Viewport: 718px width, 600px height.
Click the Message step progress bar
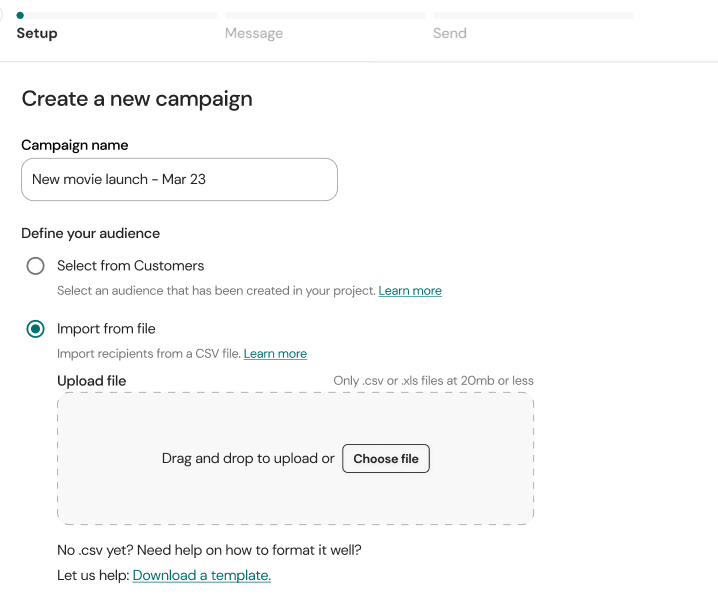tap(325, 16)
